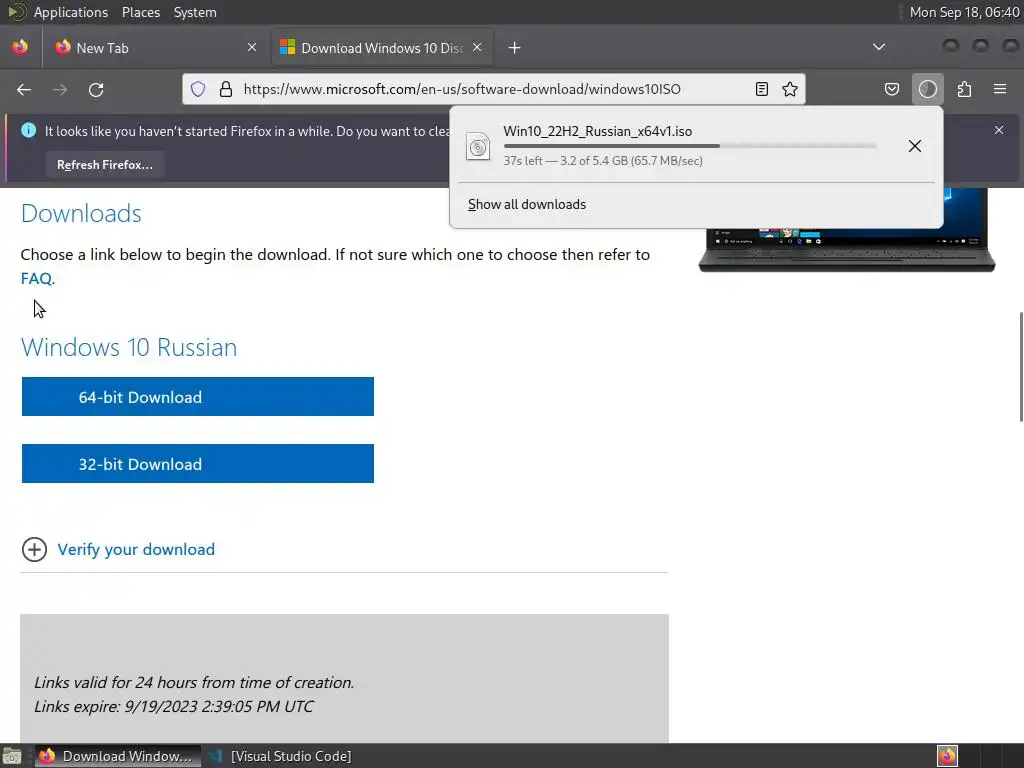Select Download Window taskbar item

click(118, 756)
